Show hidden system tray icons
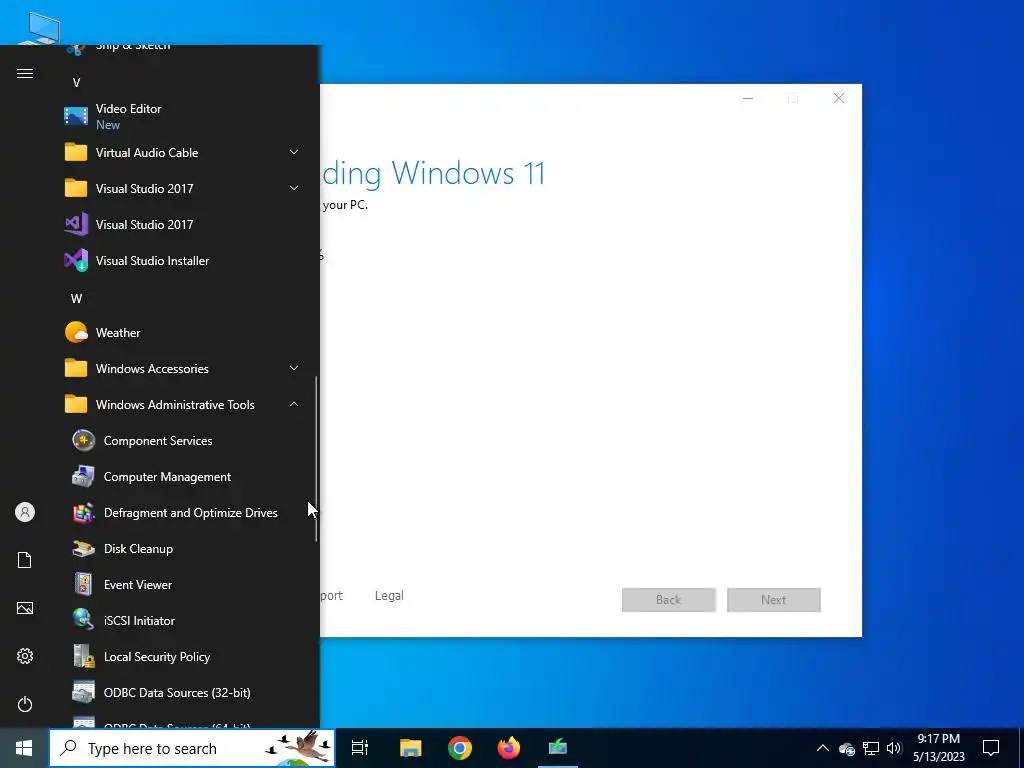The width and height of the screenshot is (1024, 768). click(x=823, y=748)
